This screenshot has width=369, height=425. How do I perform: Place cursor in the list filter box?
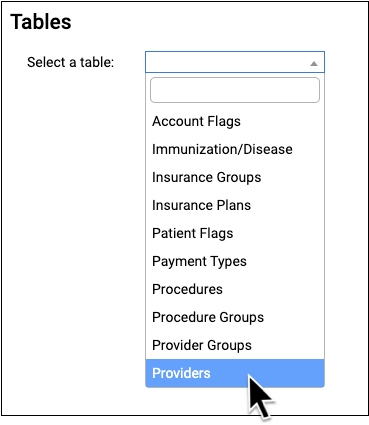[235, 90]
